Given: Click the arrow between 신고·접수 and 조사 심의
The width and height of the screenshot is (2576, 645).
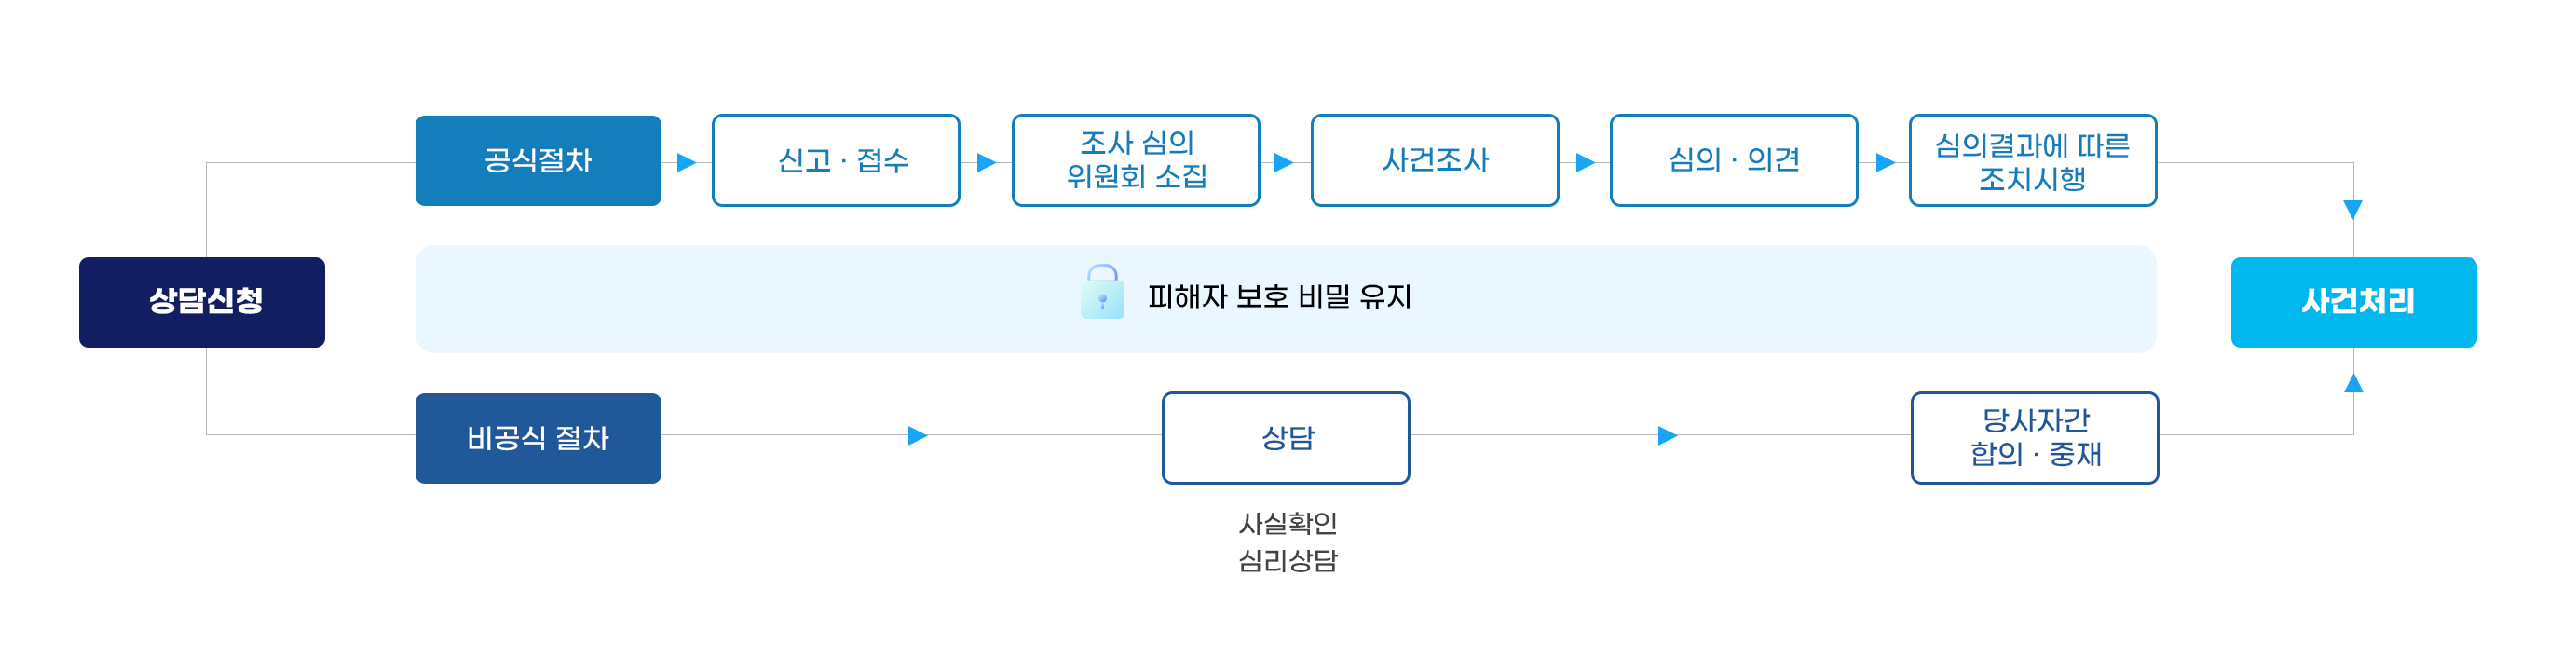Looking at the screenshot, I should point(986,162).
